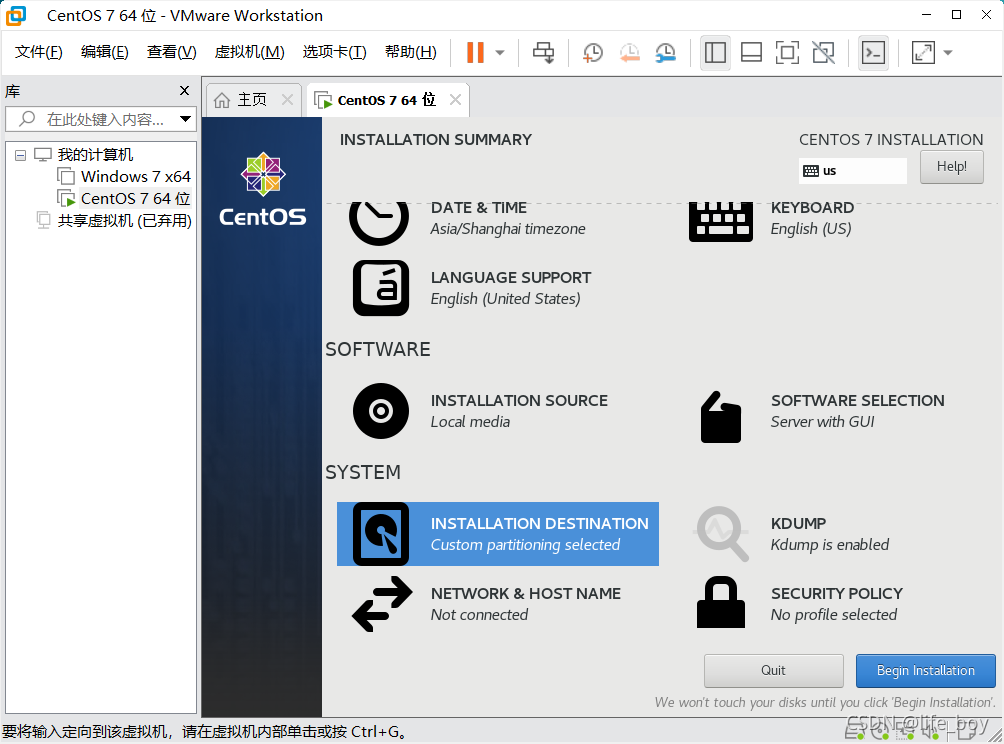
Task: Open KDUMP magnifier icon
Action: pyautogui.click(x=722, y=533)
